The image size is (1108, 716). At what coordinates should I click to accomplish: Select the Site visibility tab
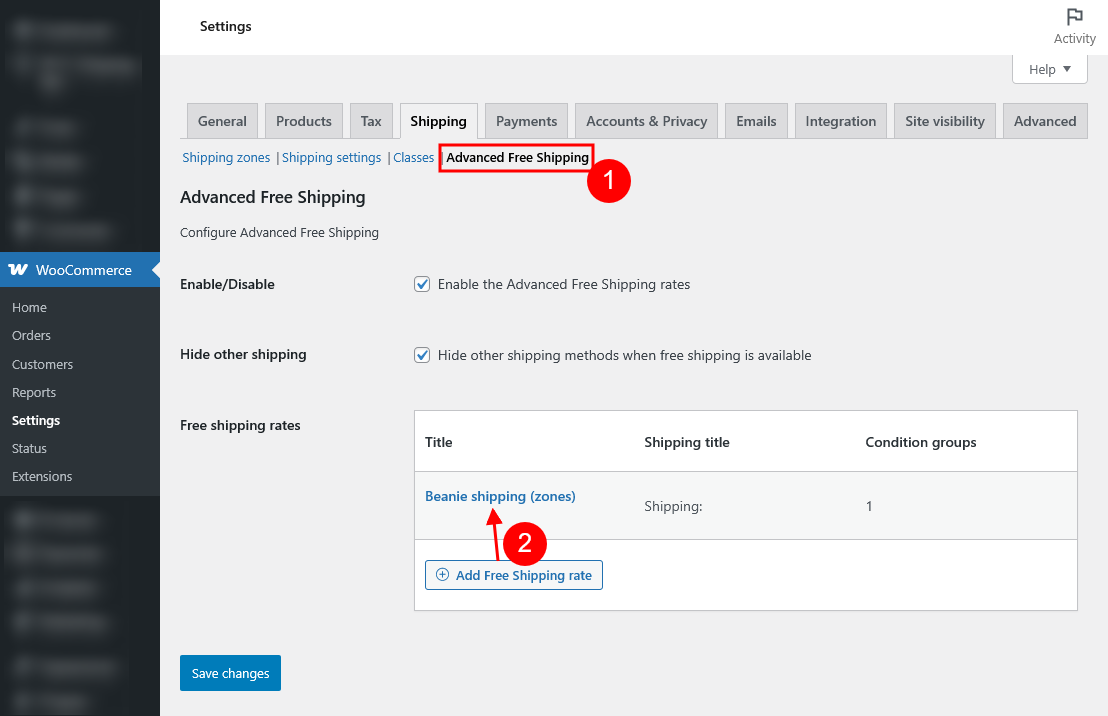pyautogui.click(x=945, y=121)
